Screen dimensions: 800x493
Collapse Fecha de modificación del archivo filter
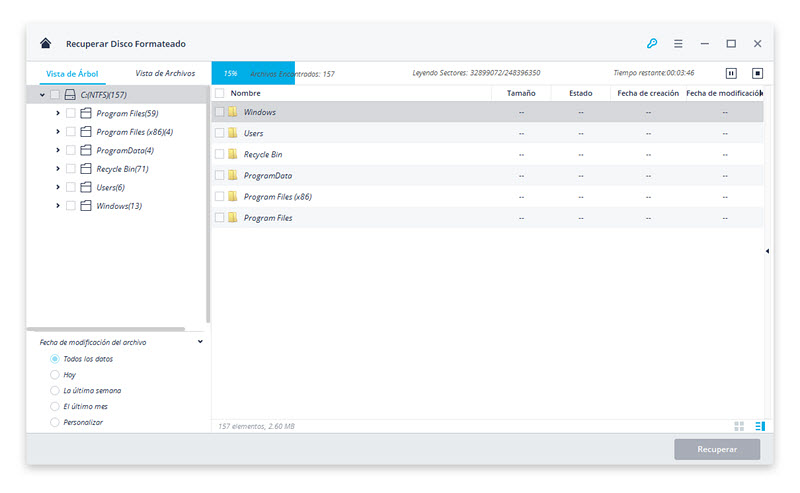(200, 342)
